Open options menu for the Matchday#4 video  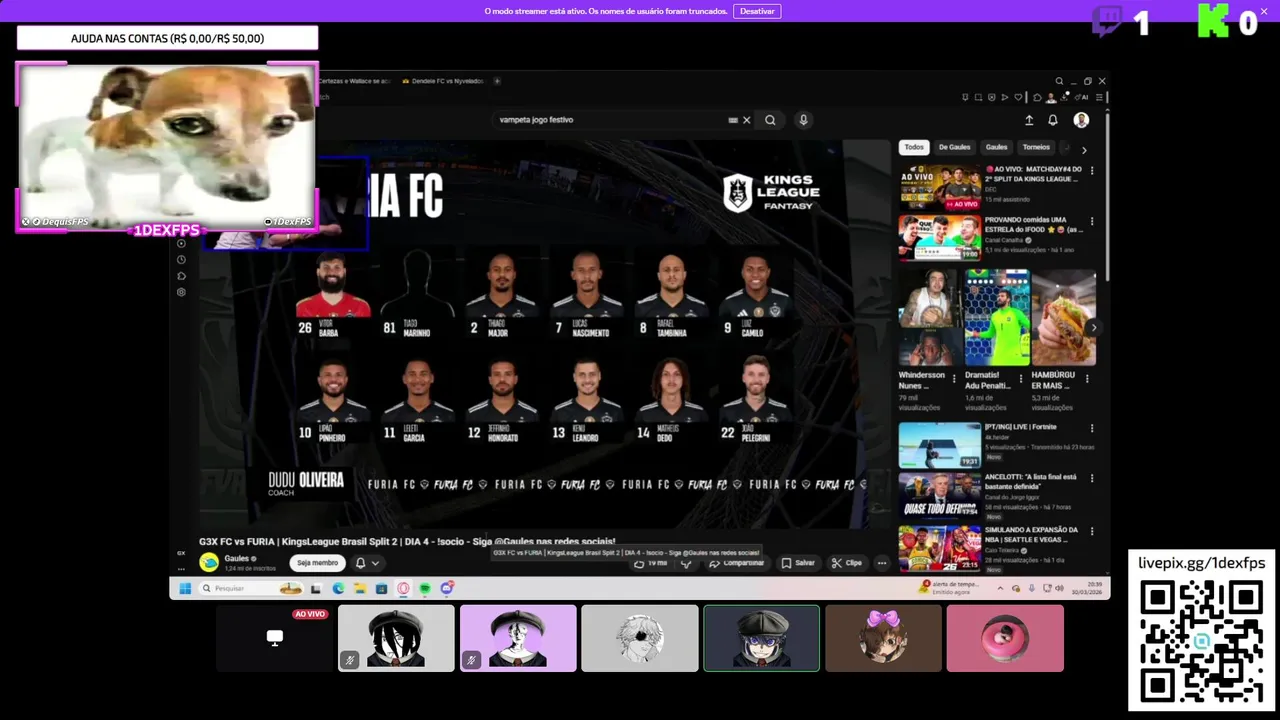[x=1091, y=171]
